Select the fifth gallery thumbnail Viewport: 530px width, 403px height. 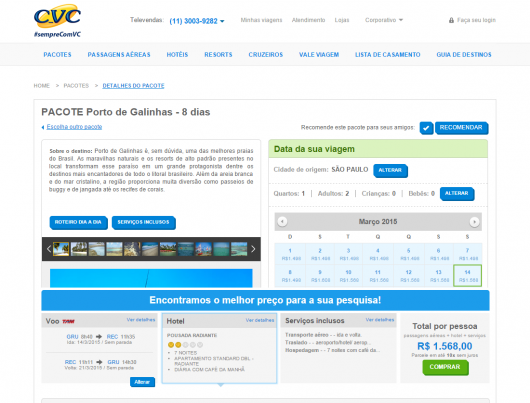[x=132, y=249]
